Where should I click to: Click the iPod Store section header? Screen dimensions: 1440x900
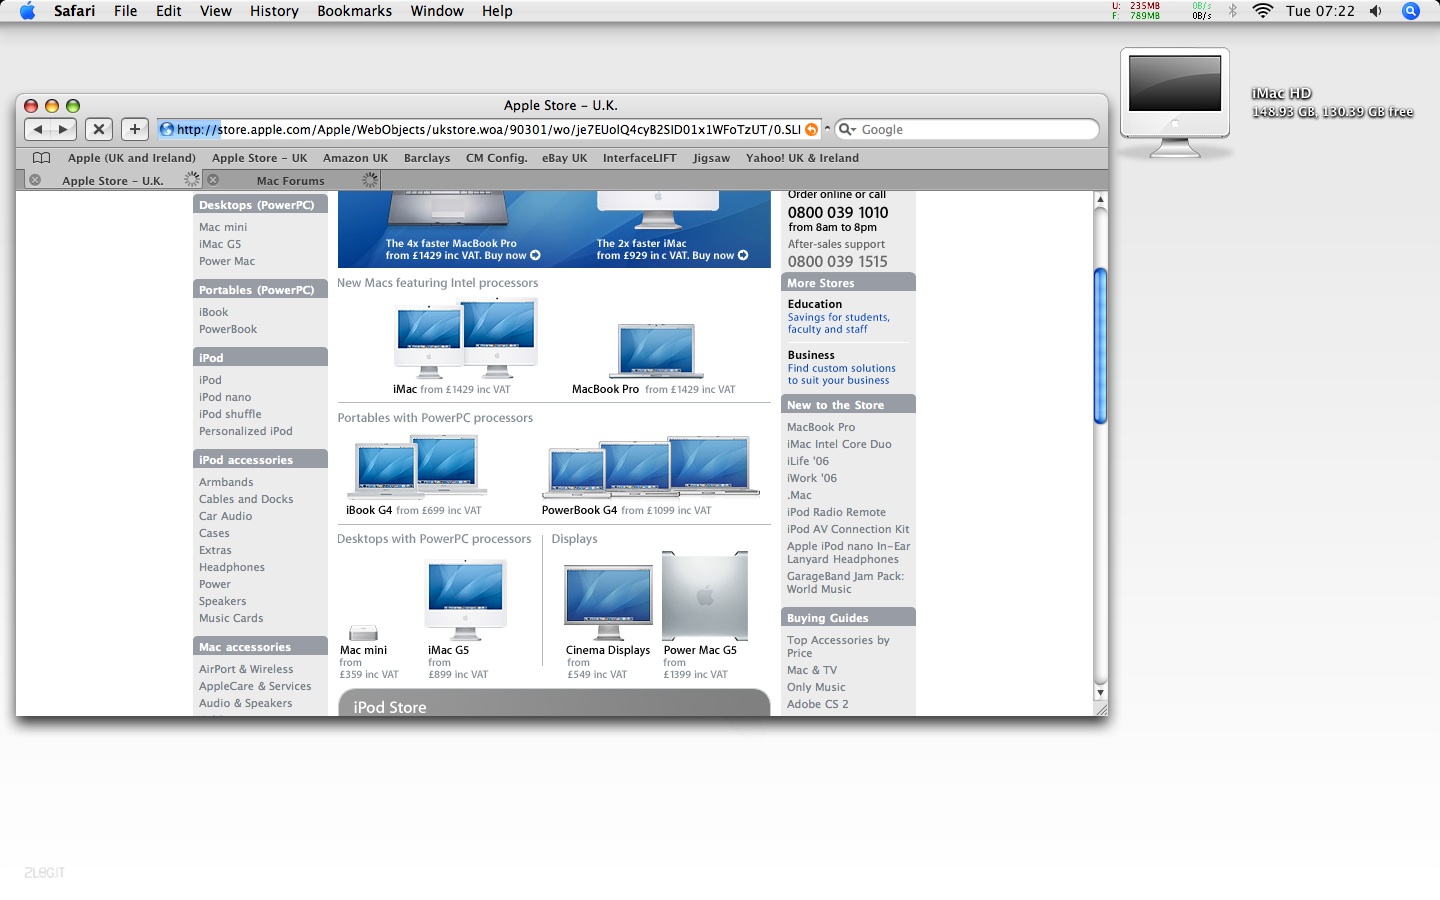click(554, 703)
